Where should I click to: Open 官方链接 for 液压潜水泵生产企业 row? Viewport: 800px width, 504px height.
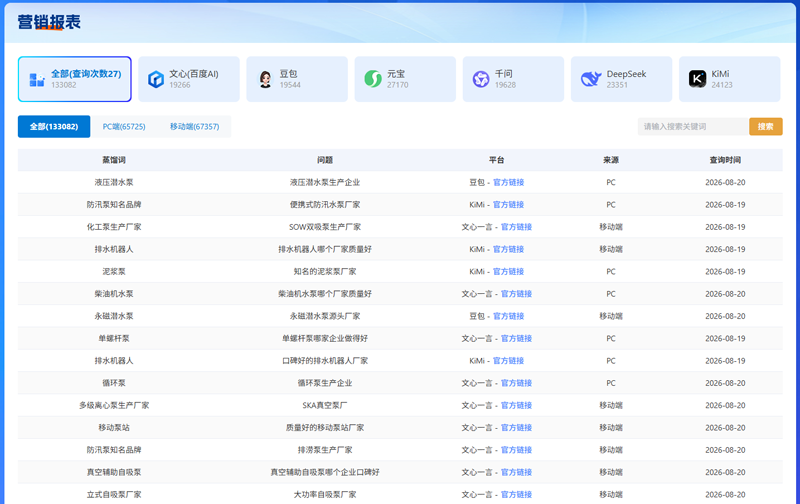[x=508, y=182]
